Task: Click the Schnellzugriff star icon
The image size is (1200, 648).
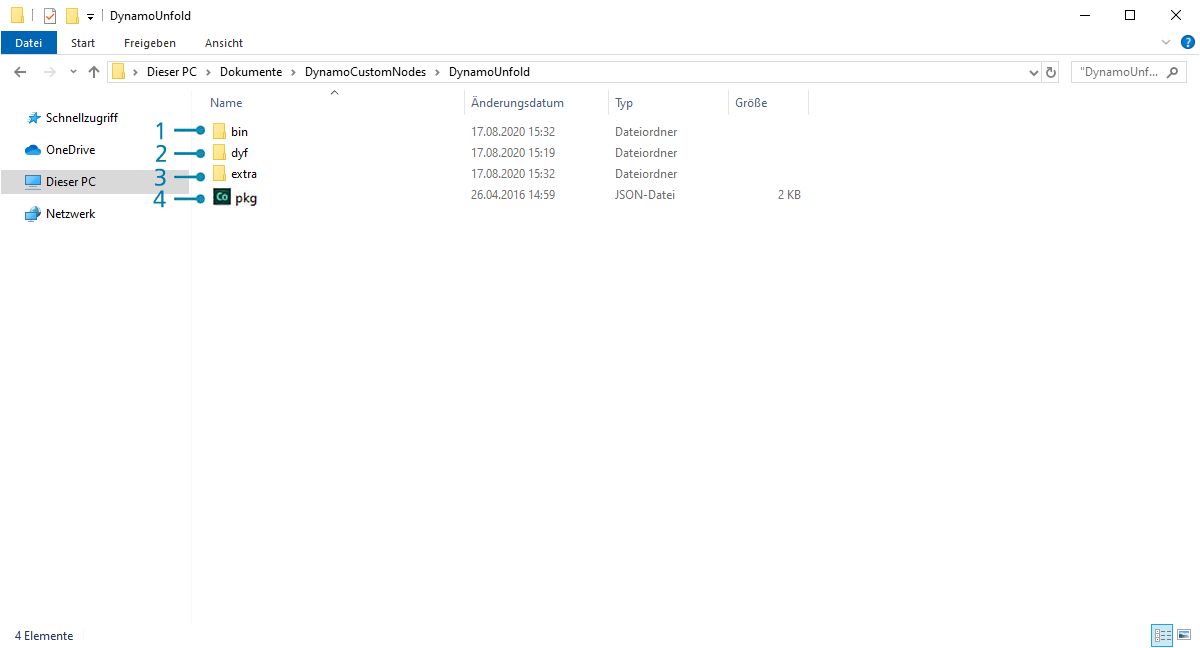Action: tap(33, 118)
